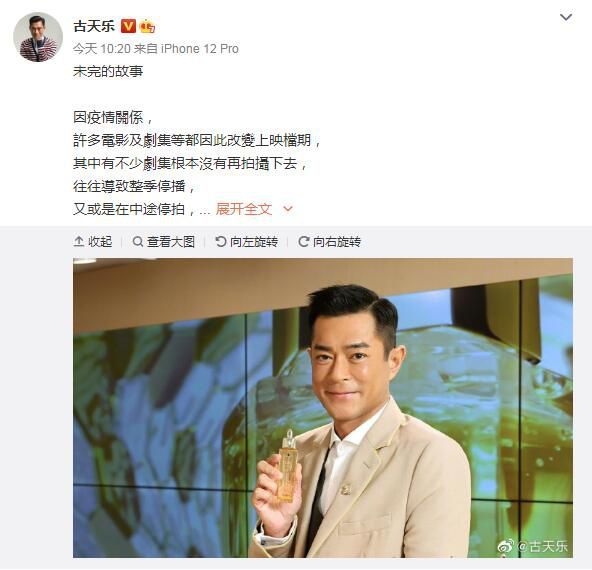The height and width of the screenshot is (570, 592).
Task: Click the enlarged photo of the man
Action: (323, 408)
